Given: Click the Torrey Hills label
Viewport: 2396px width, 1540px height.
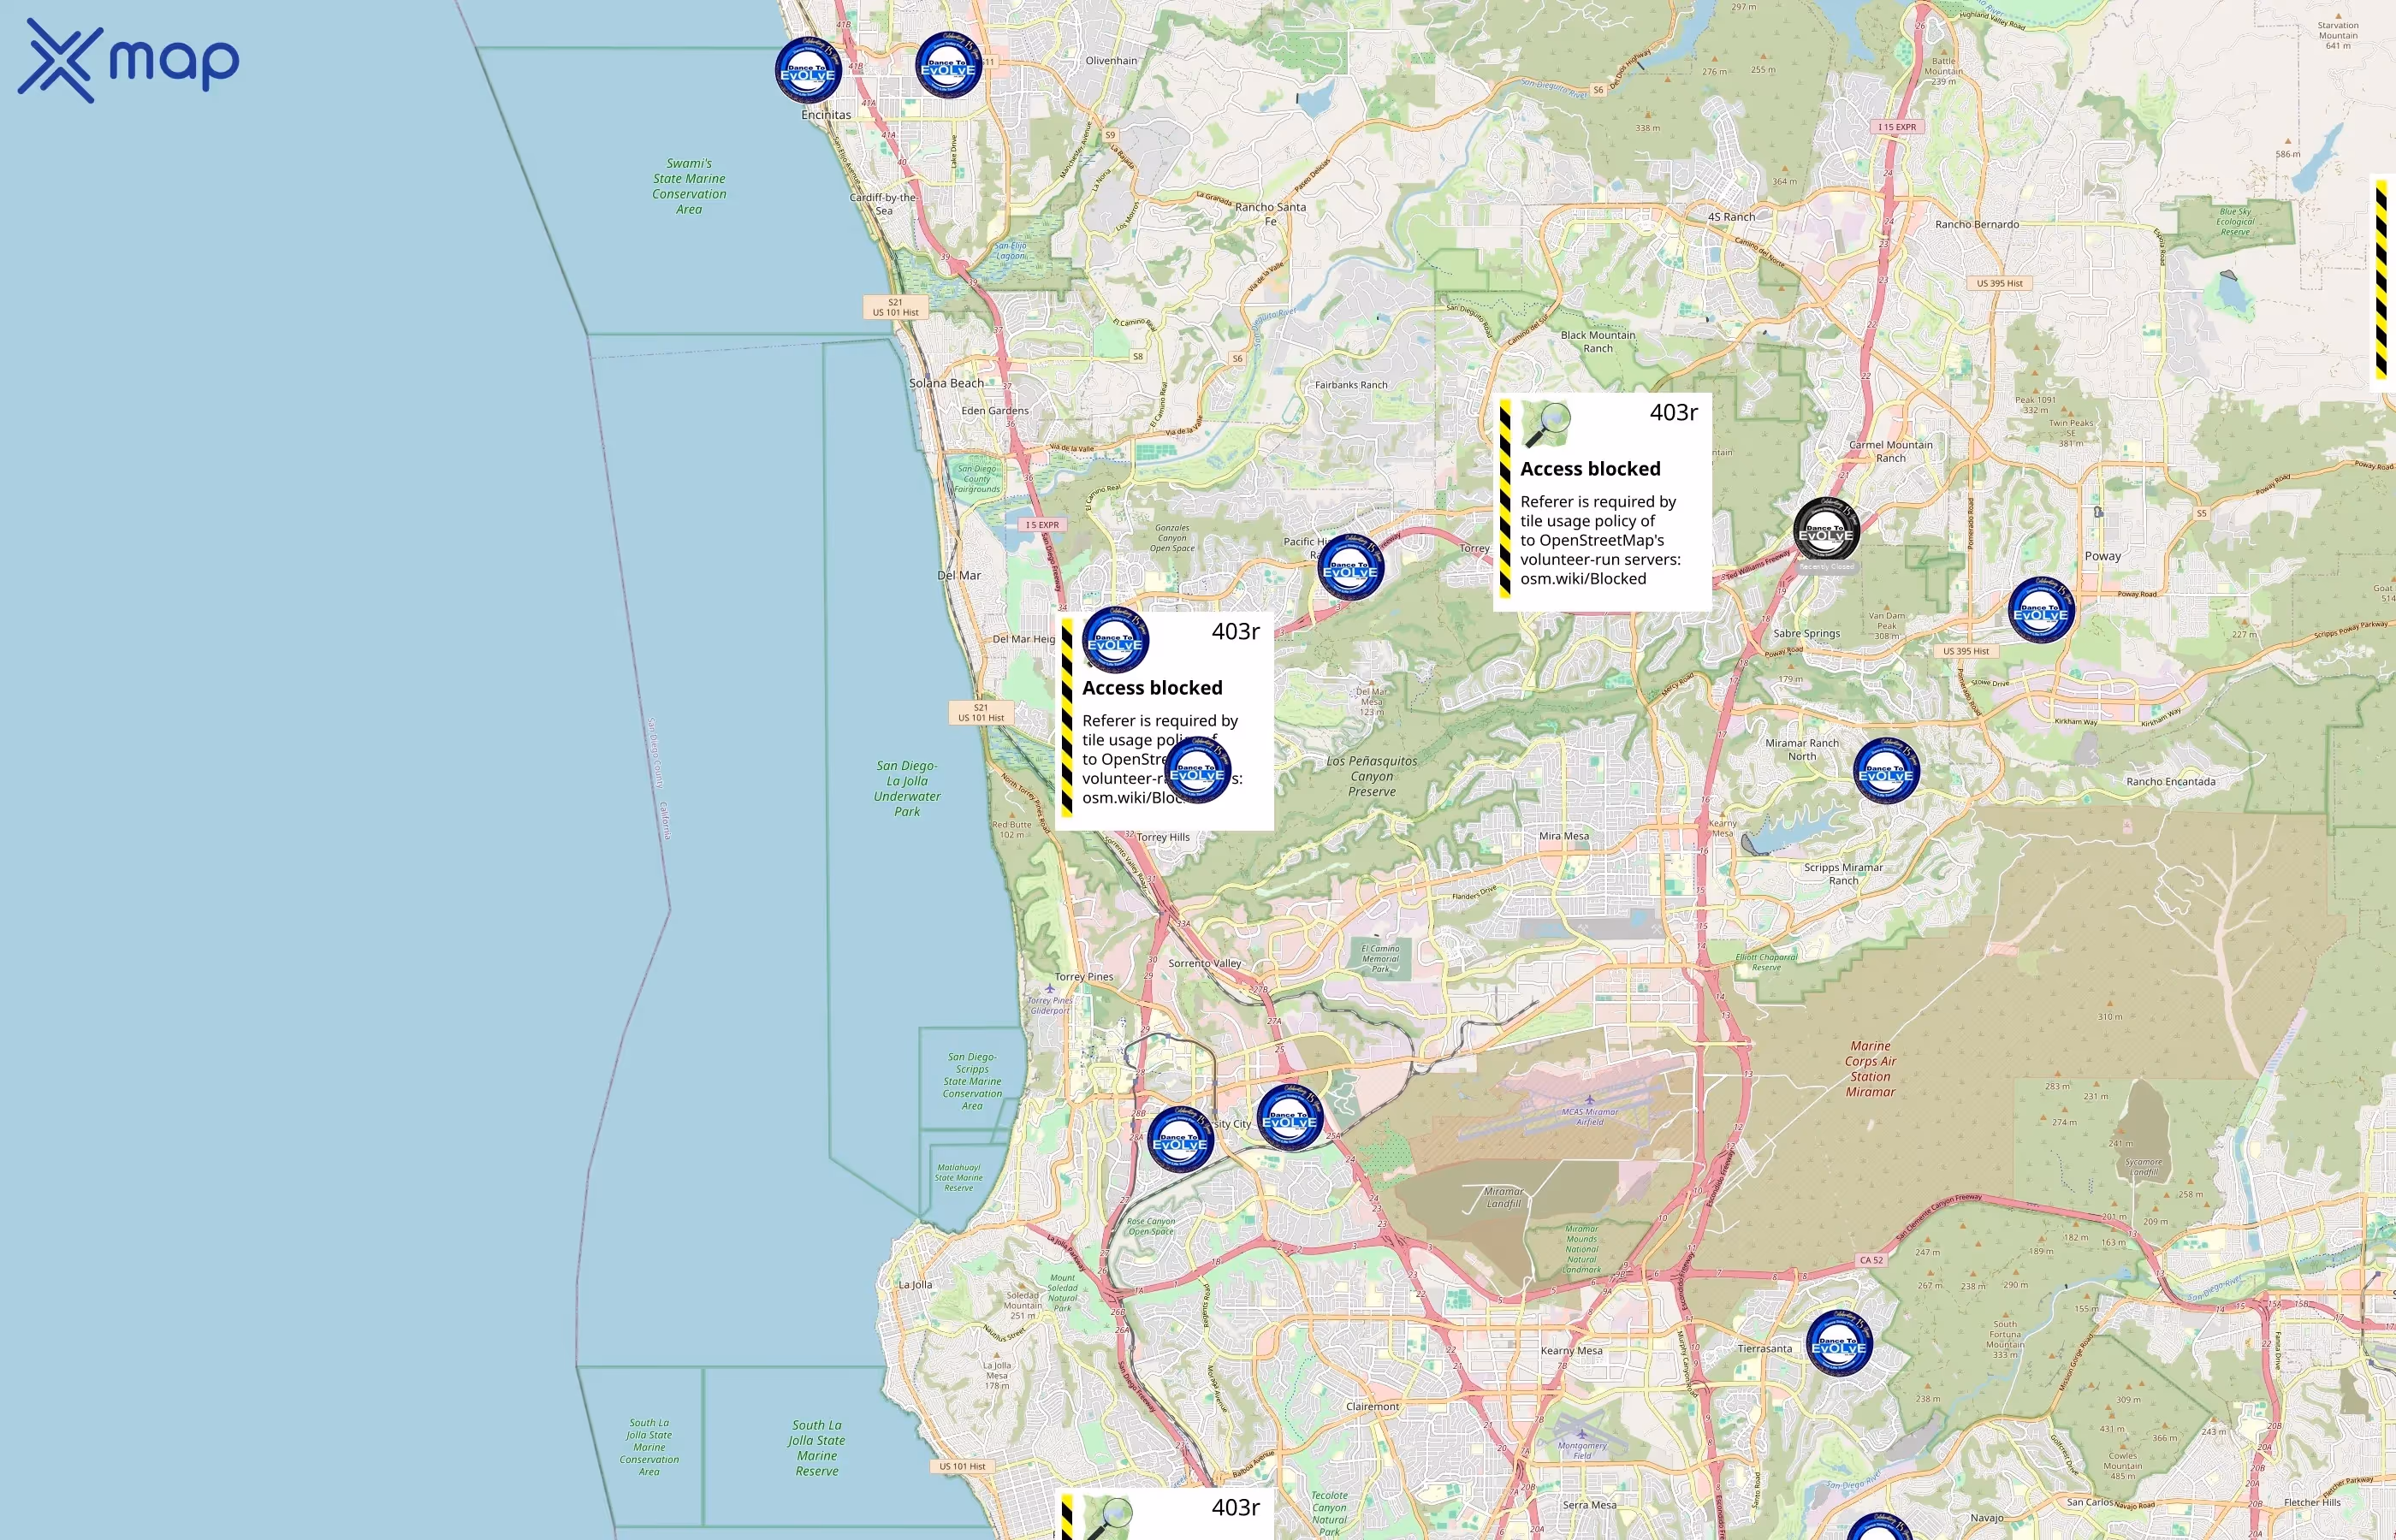Looking at the screenshot, I should click(1162, 837).
